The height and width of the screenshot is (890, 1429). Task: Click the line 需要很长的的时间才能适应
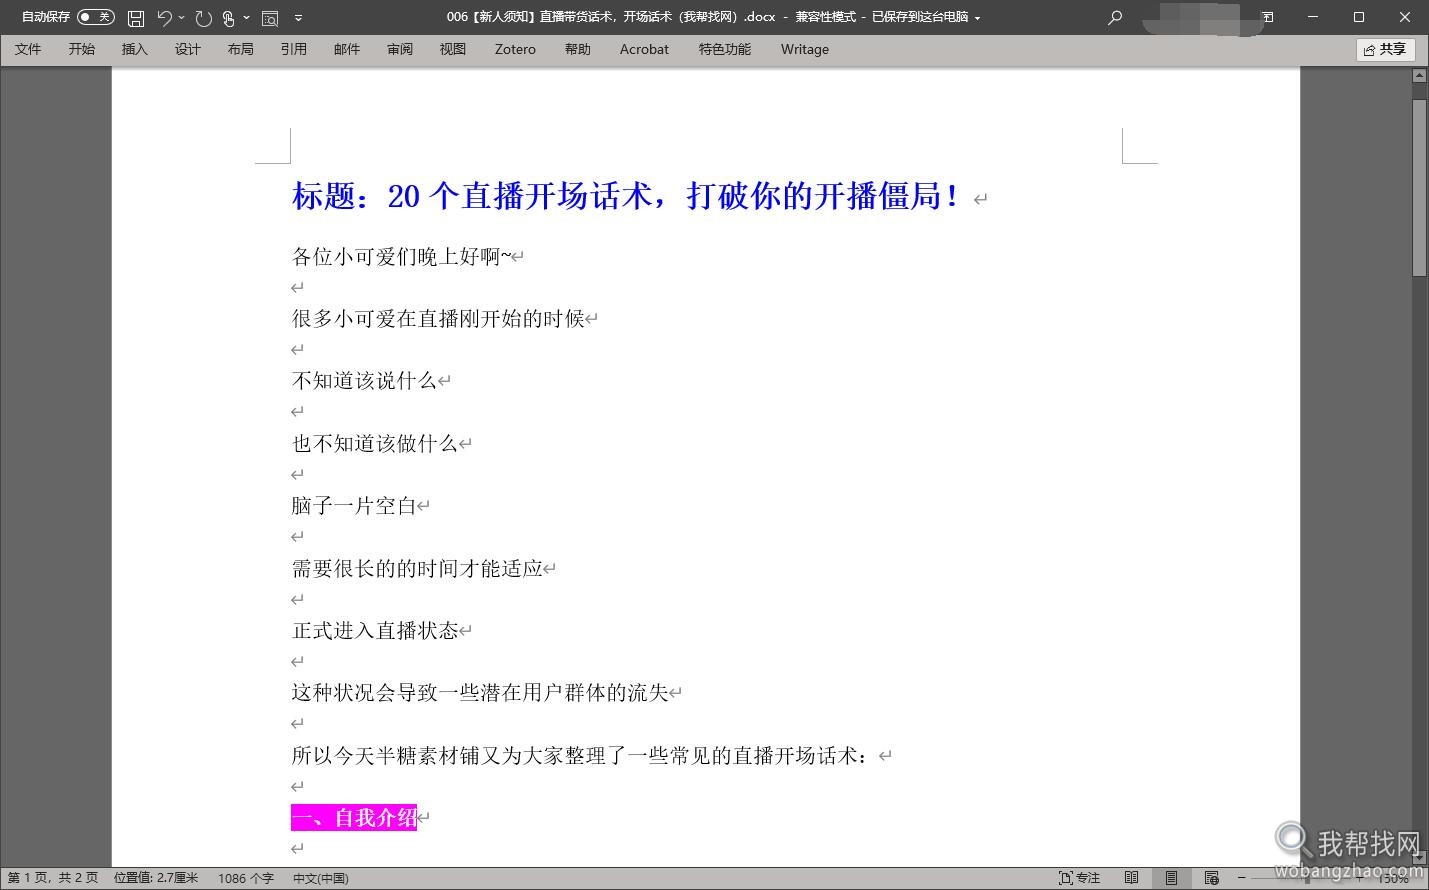click(417, 568)
